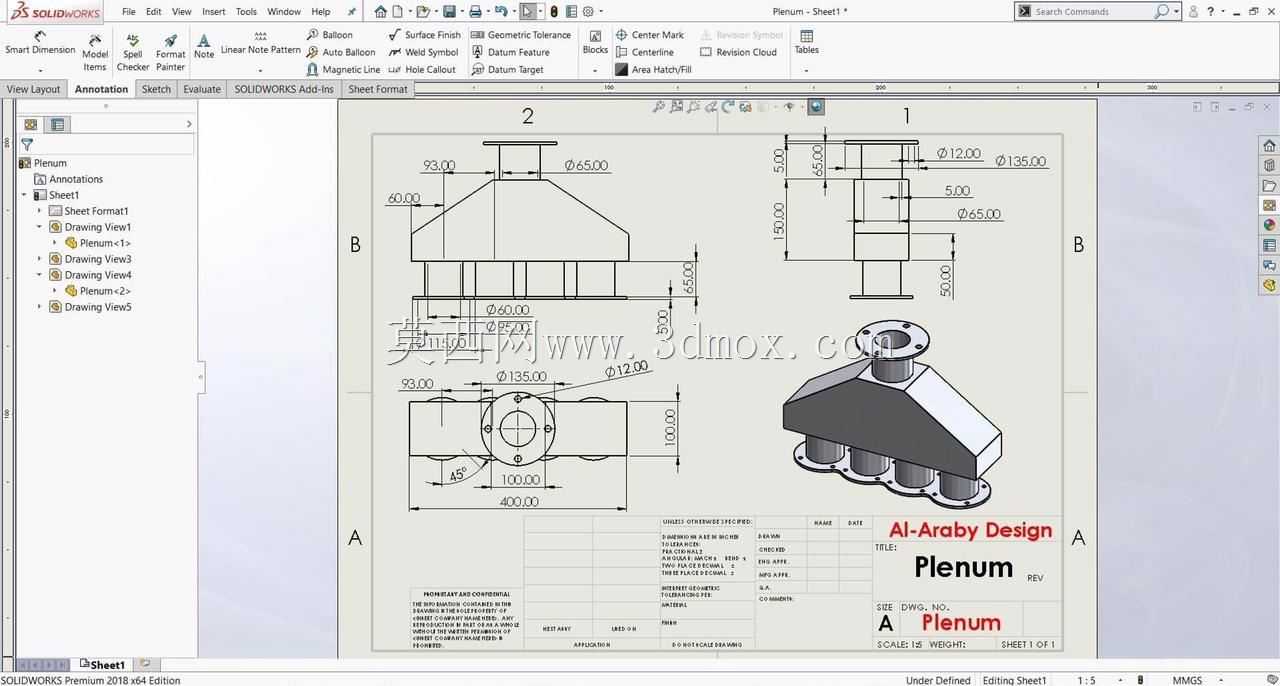Run the Spell Checker
Viewport: 1280px width, 686px height.
[x=133, y=53]
